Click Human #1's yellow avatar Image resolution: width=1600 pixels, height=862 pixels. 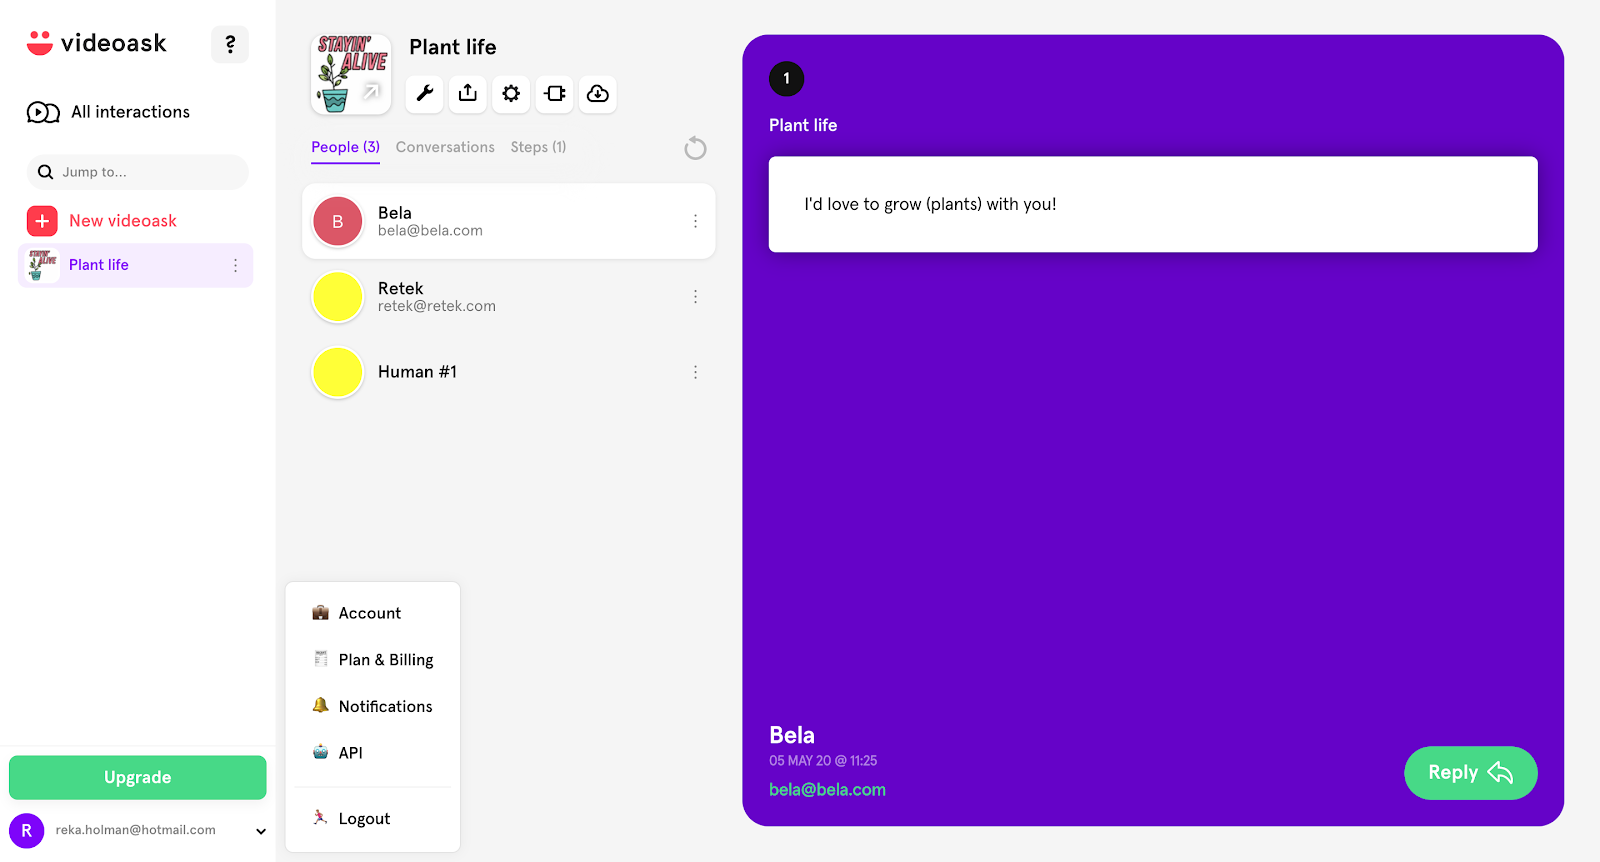(x=338, y=373)
